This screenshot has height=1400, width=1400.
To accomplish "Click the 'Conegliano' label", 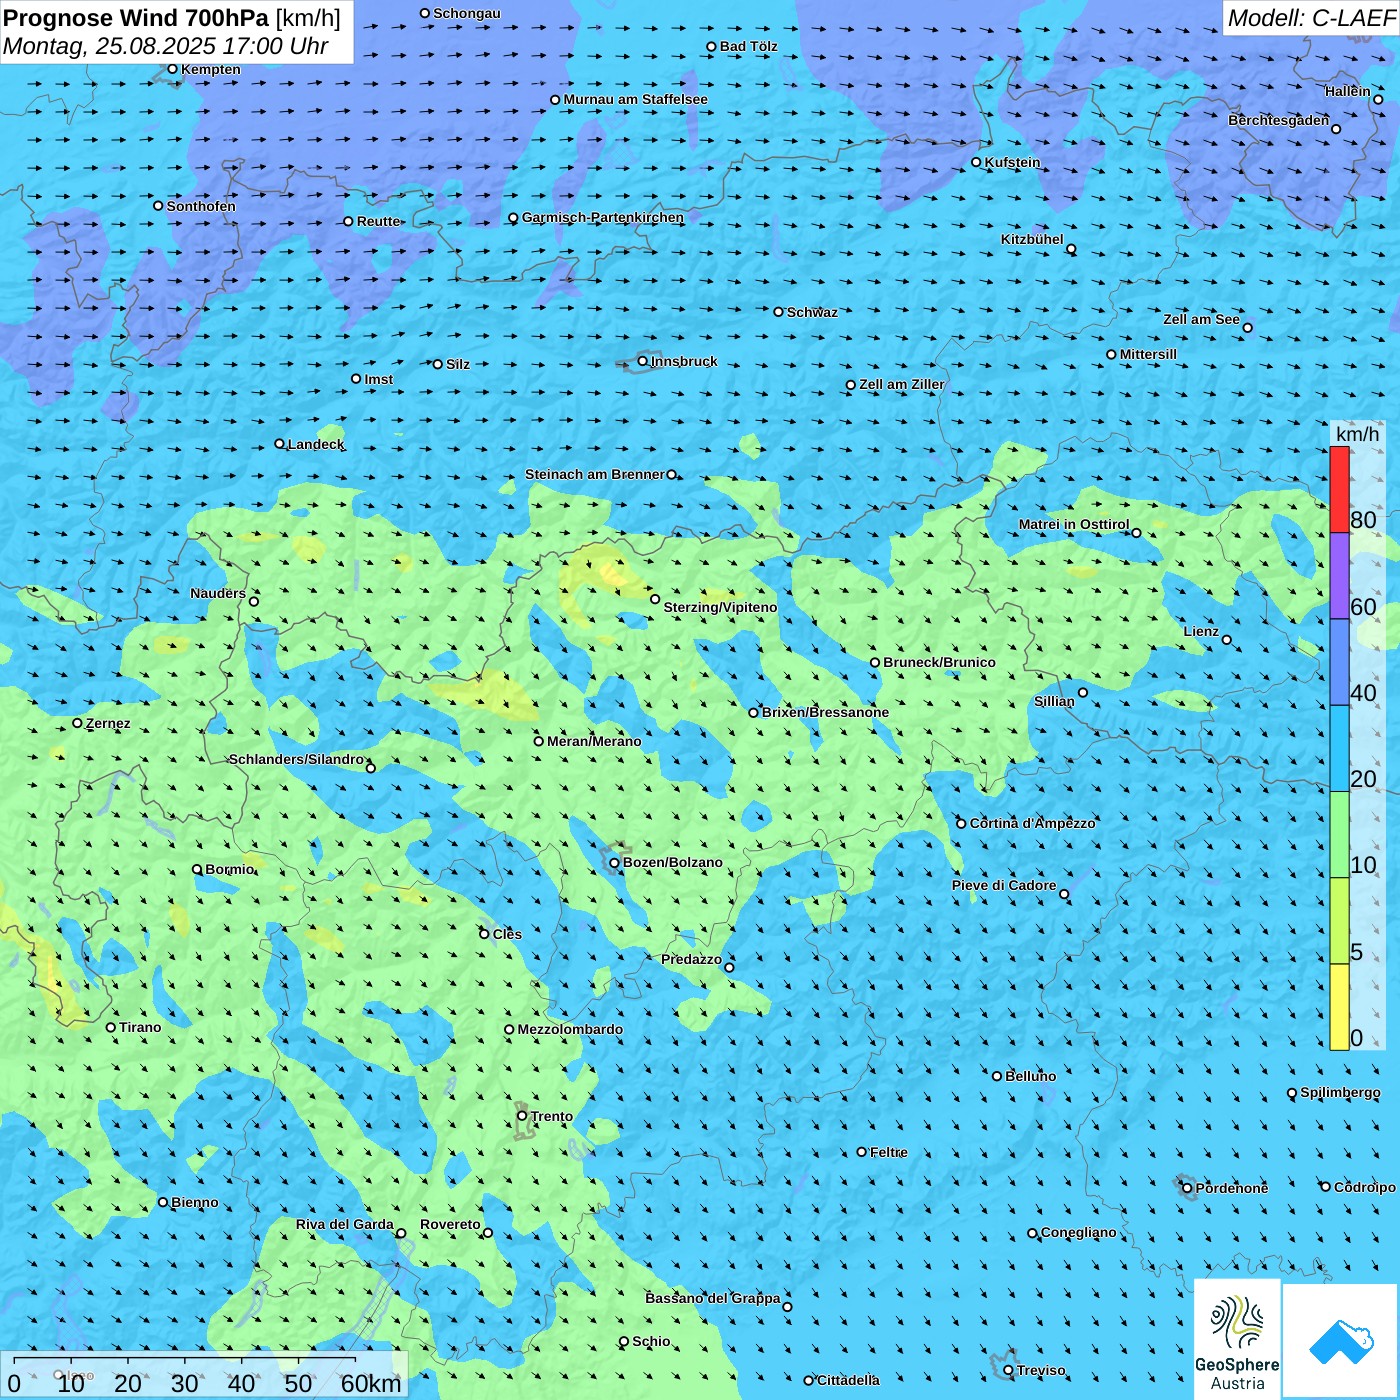I will [1079, 1232].
